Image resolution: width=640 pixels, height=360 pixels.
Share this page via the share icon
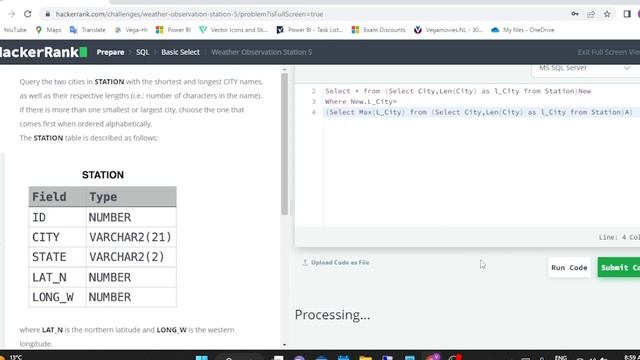591,14
